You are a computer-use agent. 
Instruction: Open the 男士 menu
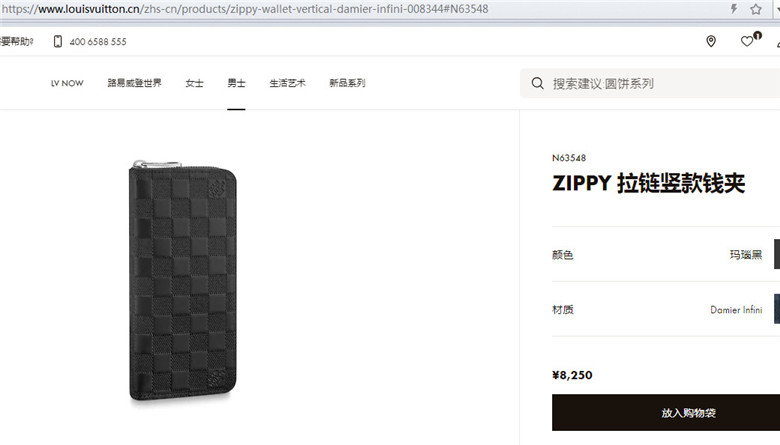[236, 83]
